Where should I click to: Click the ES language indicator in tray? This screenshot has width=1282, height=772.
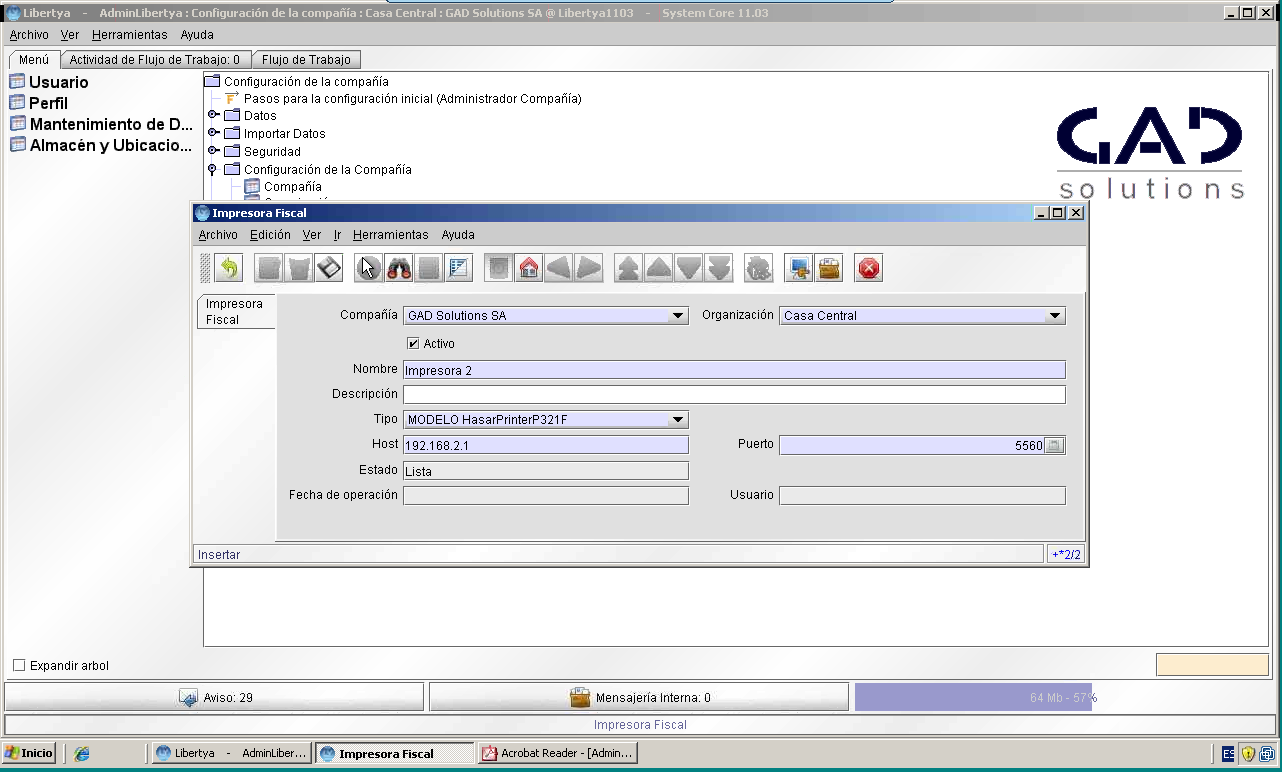[x=1228, y=754]
